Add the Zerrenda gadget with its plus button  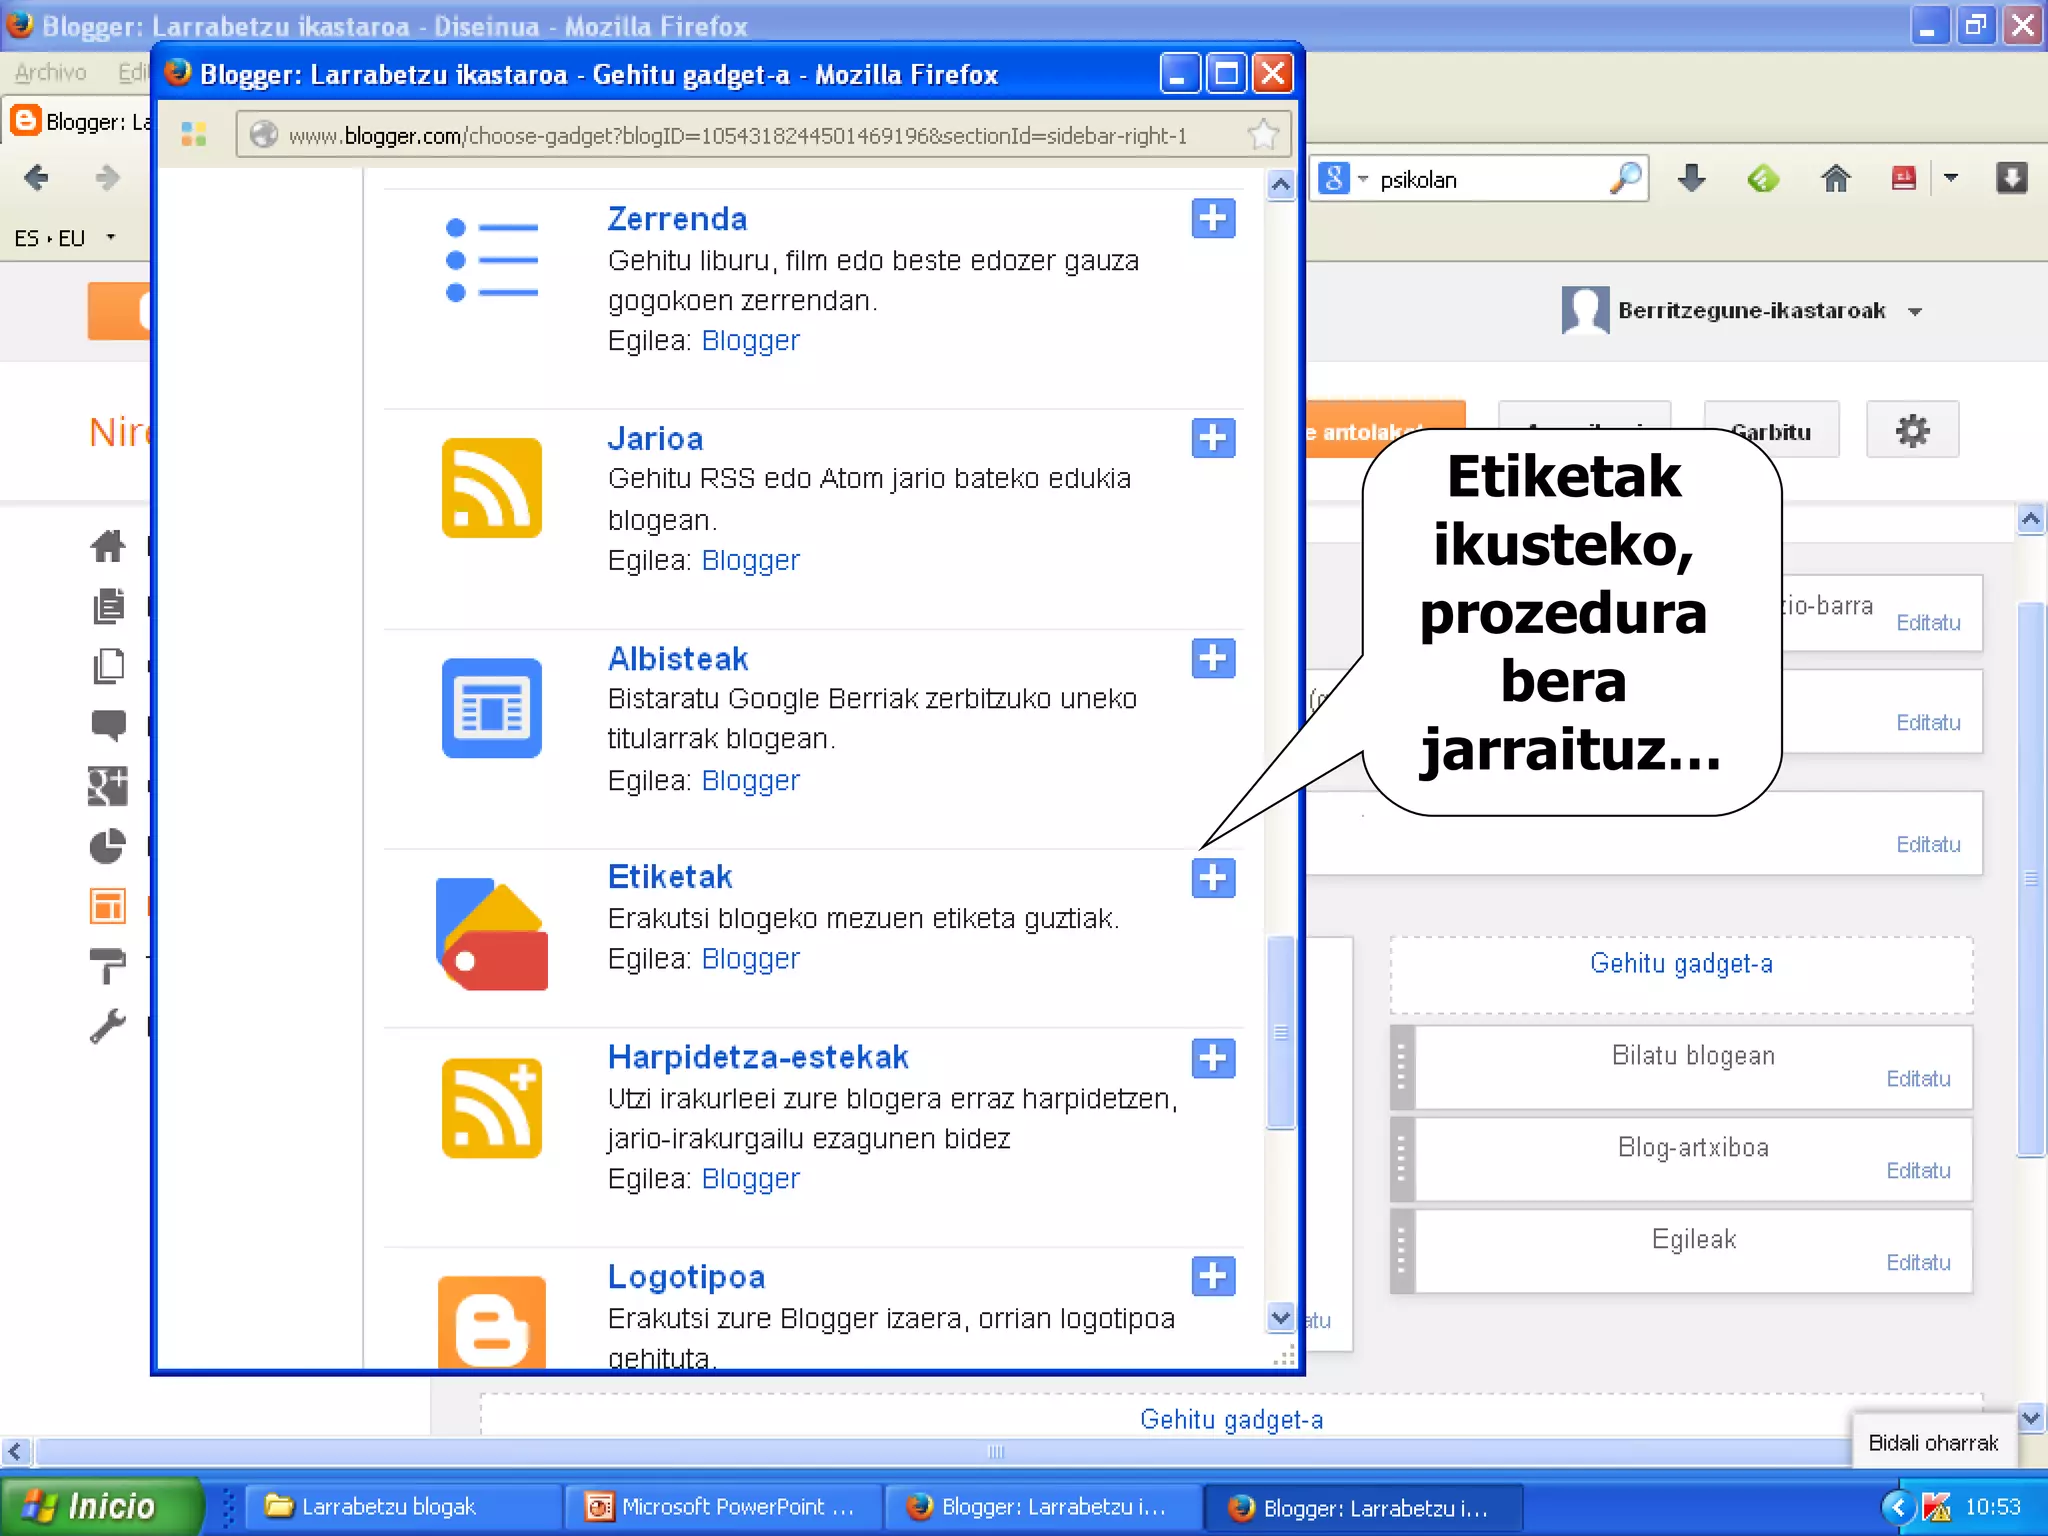[x=1213, y=218]
